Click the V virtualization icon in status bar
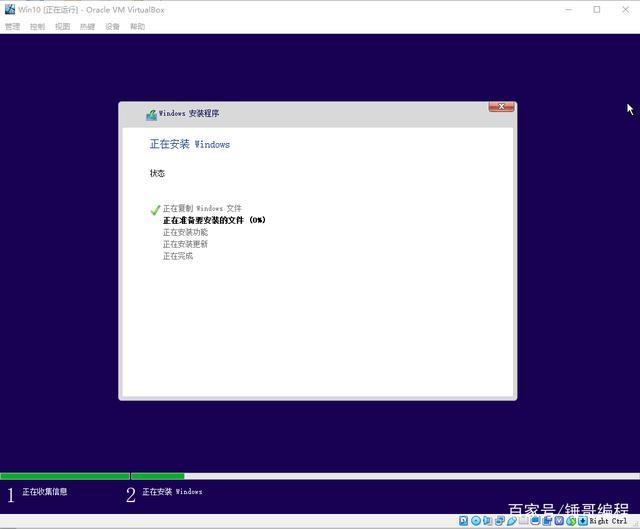 click(559, 521)
